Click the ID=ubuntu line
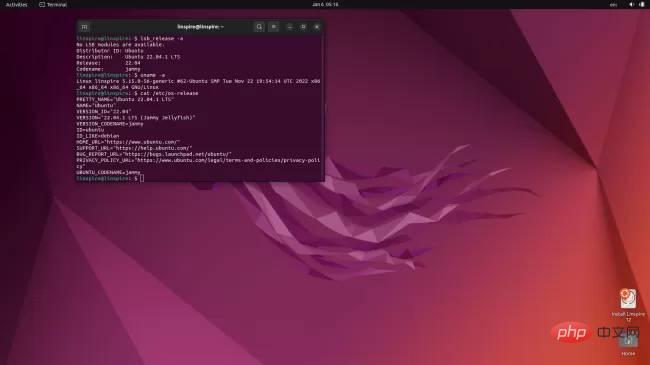This screenshot has width=650, height=365. 90,130
